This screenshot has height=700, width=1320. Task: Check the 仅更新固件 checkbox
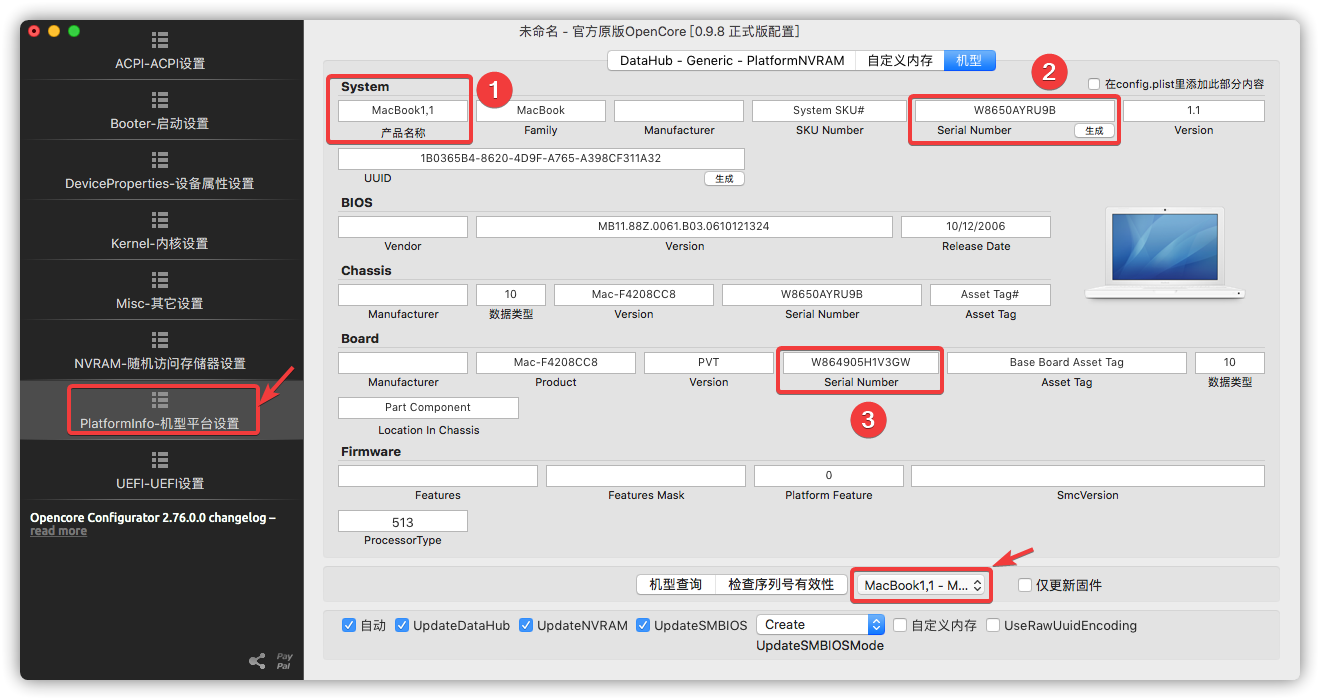[1024, 584]
